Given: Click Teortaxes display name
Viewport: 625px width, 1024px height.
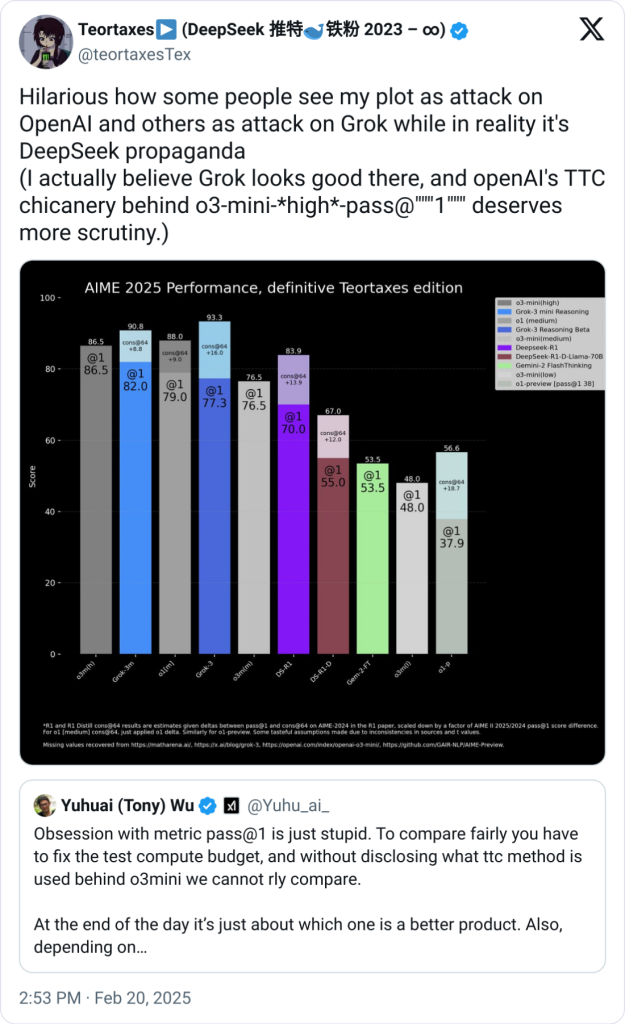Looking at the screenshot, I should click(x=116, y=30).
